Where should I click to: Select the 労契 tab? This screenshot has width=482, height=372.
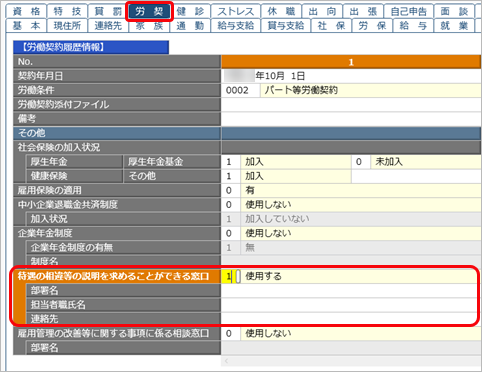[x=149, y=12]
